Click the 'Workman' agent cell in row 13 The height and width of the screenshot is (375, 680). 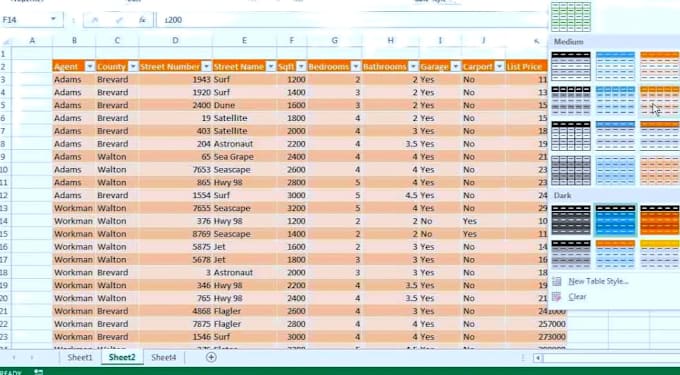click(x=74, y=208)
